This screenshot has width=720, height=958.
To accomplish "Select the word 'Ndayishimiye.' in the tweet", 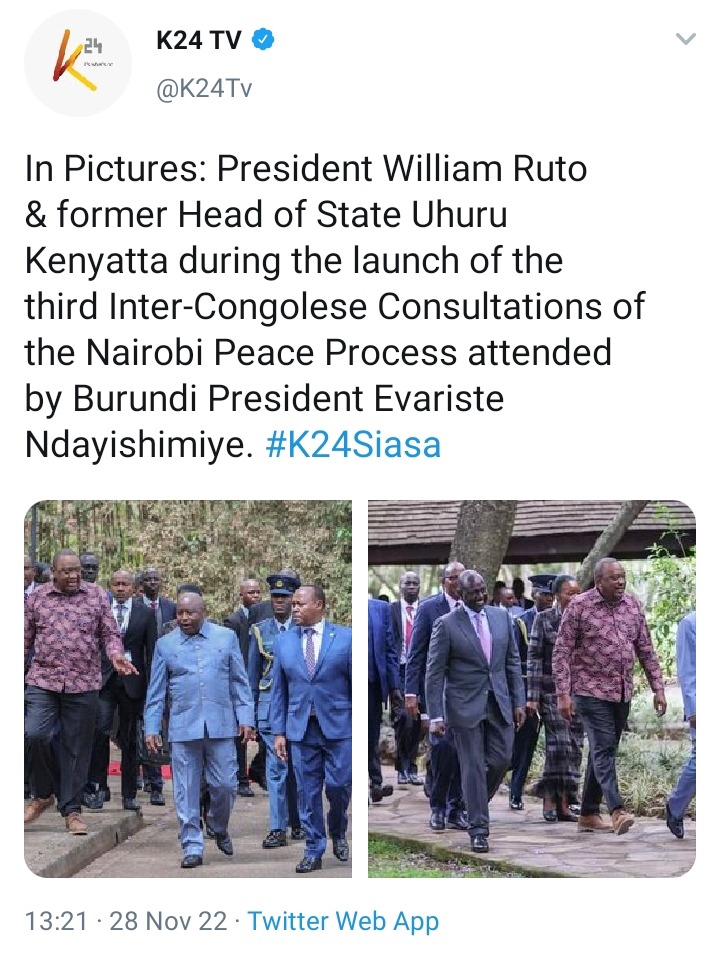I will [139, 445].
